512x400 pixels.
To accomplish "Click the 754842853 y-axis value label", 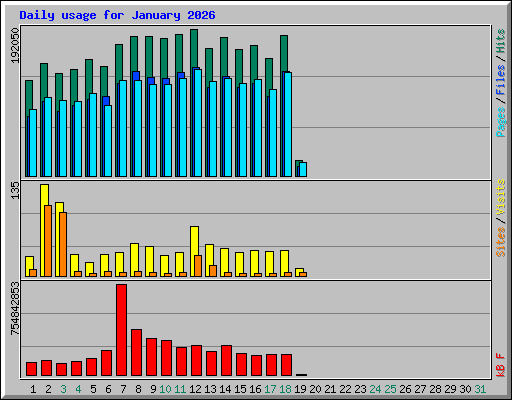I will point(15,309).
